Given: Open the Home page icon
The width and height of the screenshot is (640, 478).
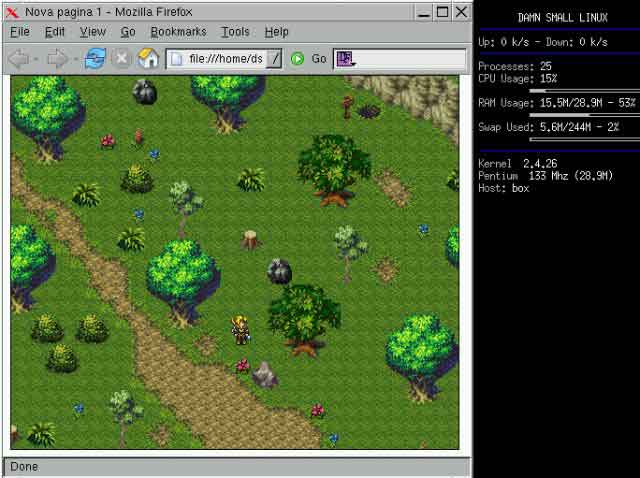Looking at the screenshot, I should click(148, 58).
